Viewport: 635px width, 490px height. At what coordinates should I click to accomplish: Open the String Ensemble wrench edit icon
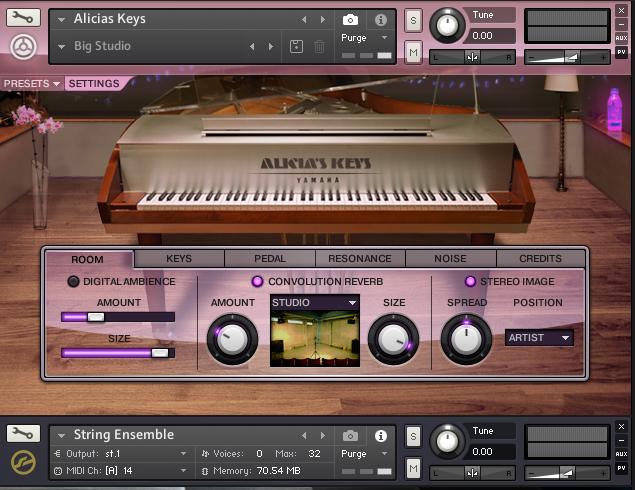(x=23, y=434)
